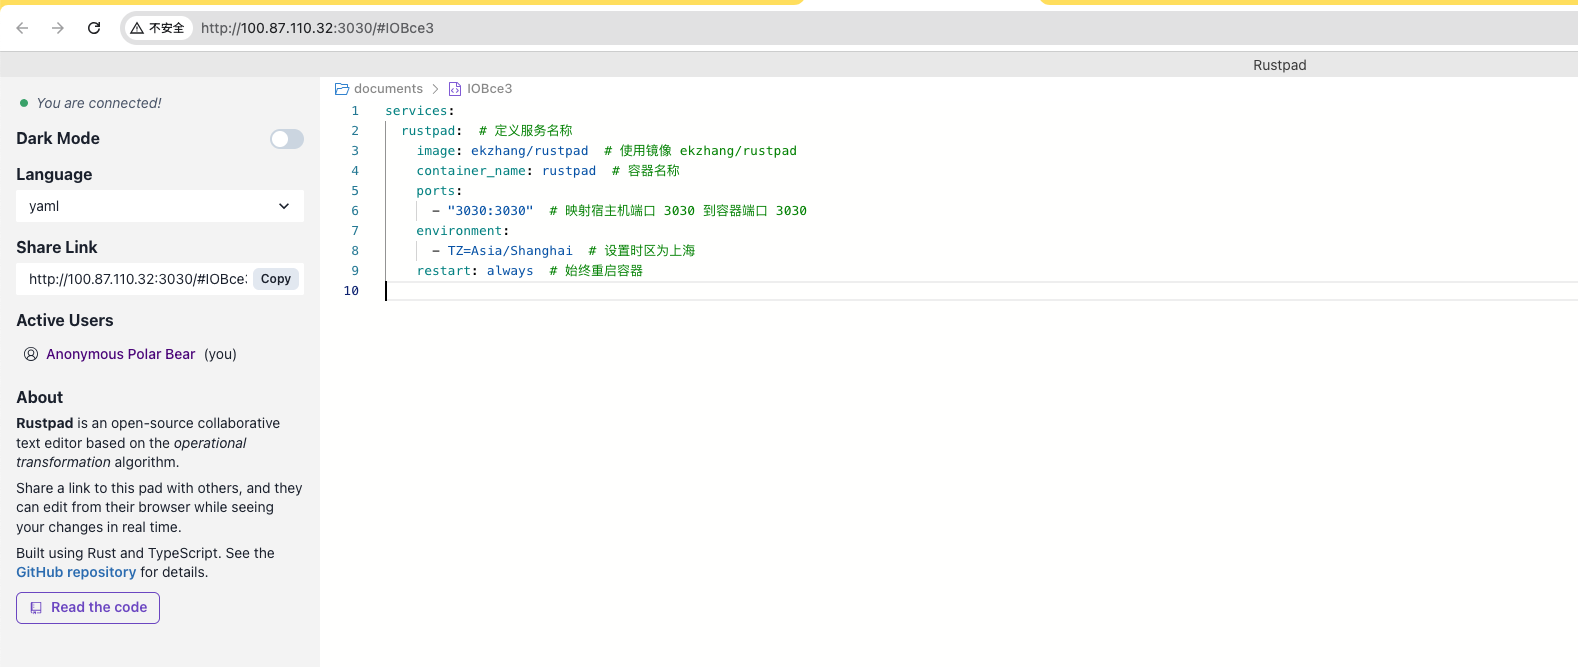Viewport: 1578px width, 667px height.
Task: Click the documents folder icon in breadcrumb
Action: (x=342, y=89)
